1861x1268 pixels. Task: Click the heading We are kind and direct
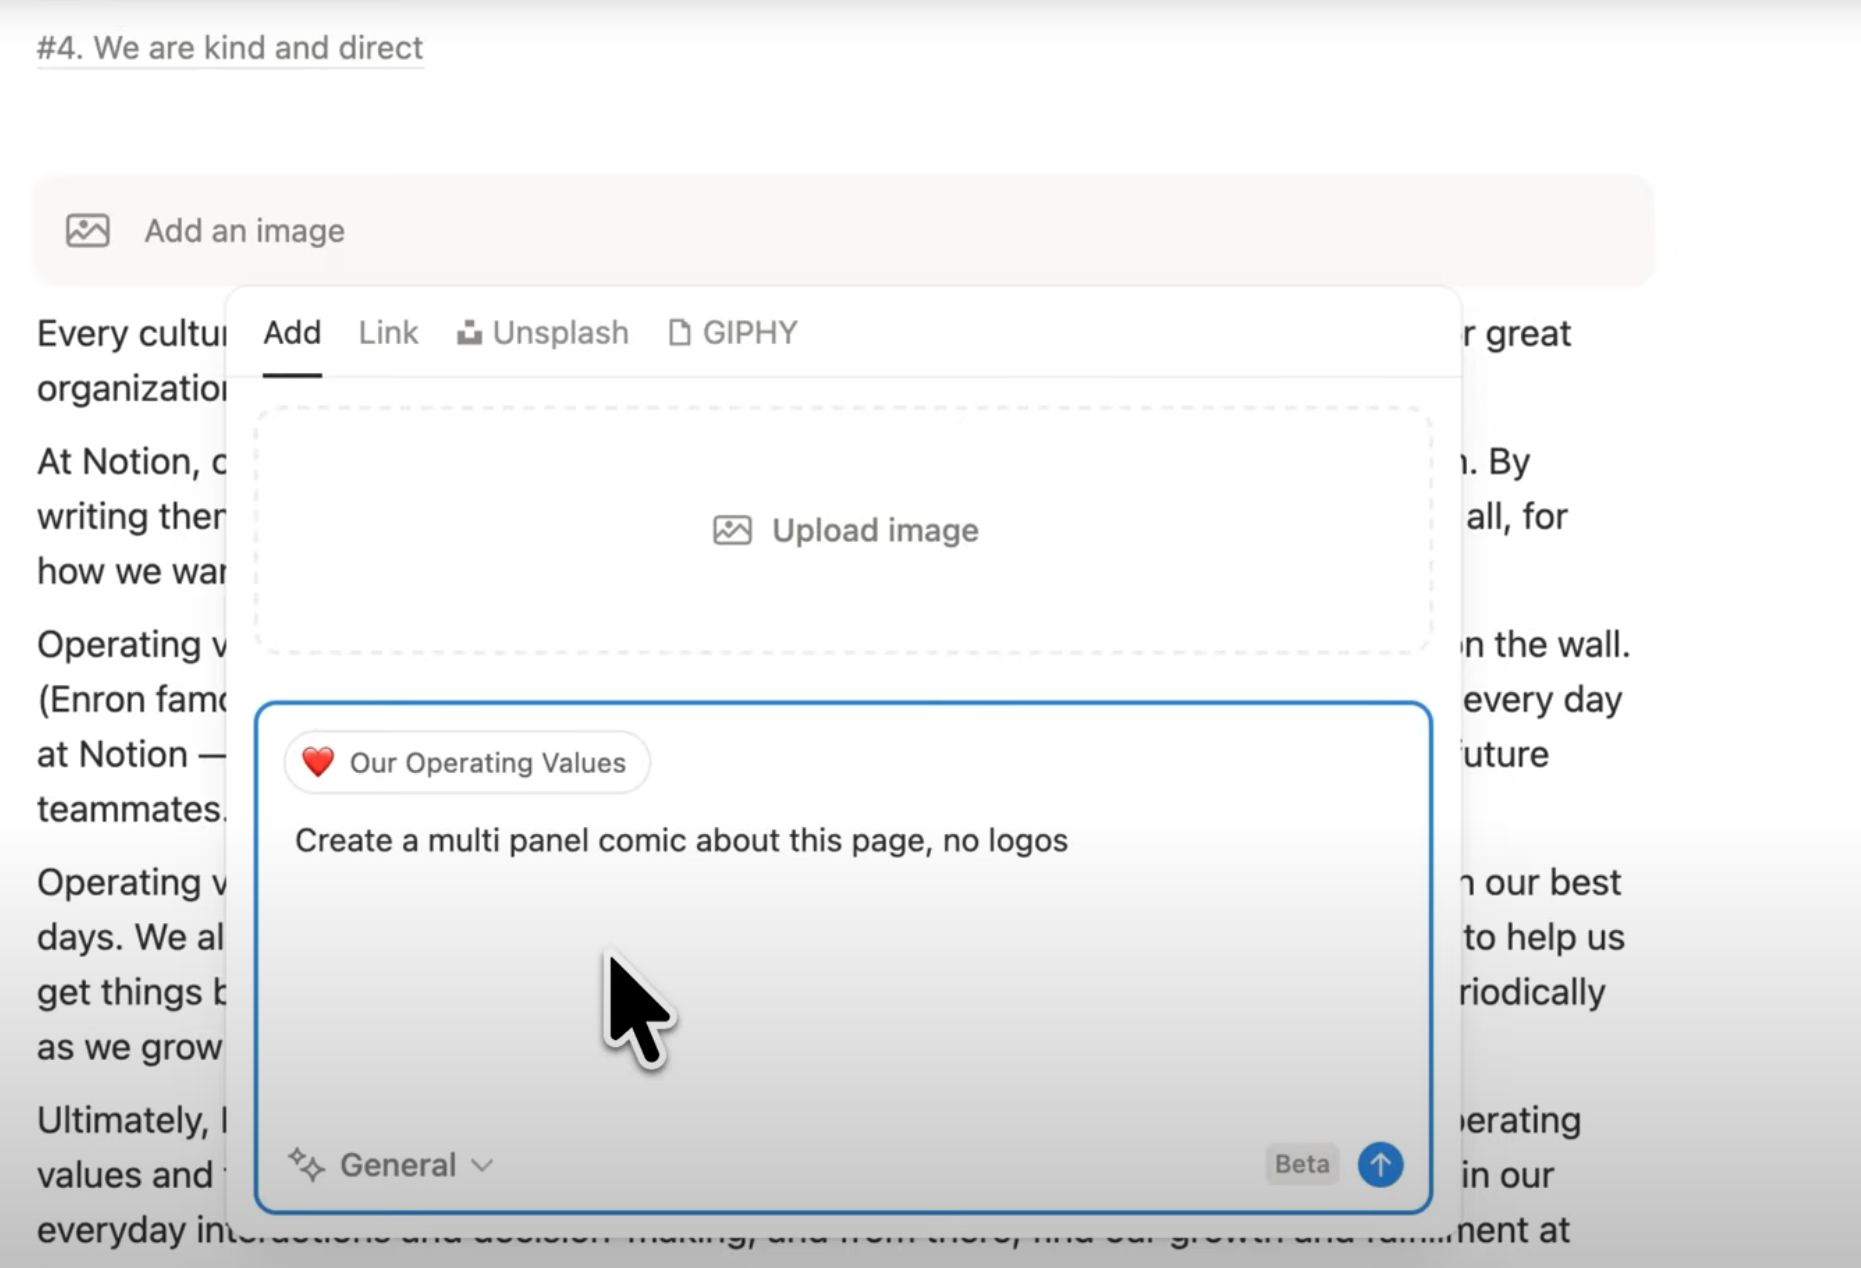(230, 46)
